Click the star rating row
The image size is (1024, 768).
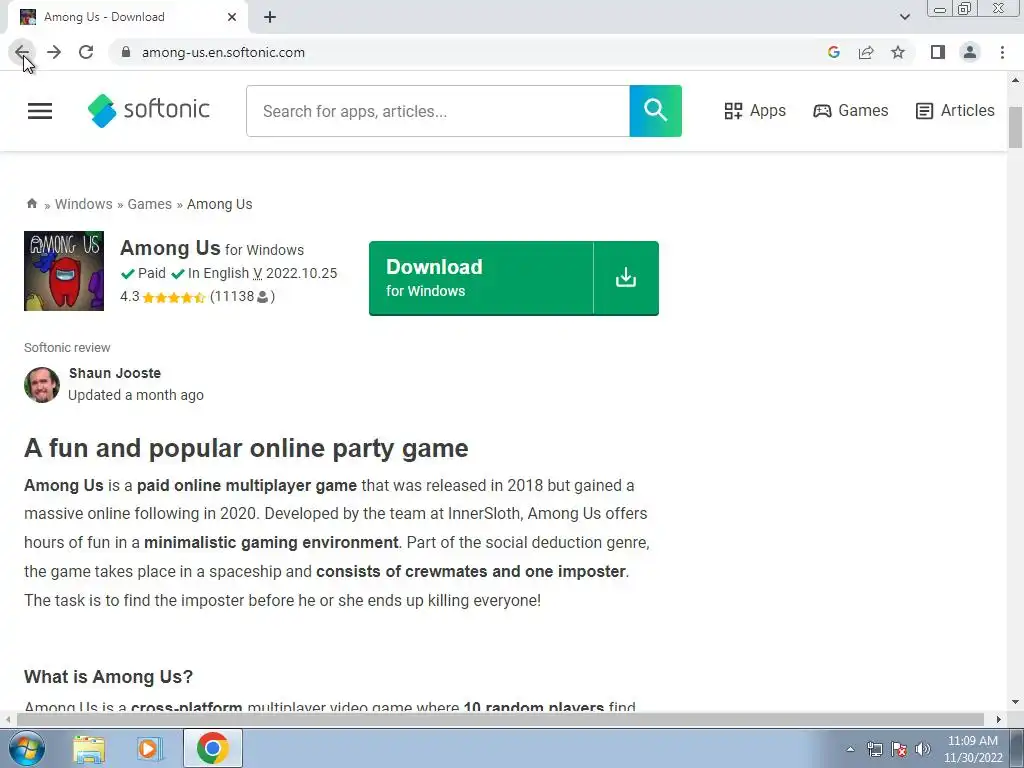pos(174,297)
